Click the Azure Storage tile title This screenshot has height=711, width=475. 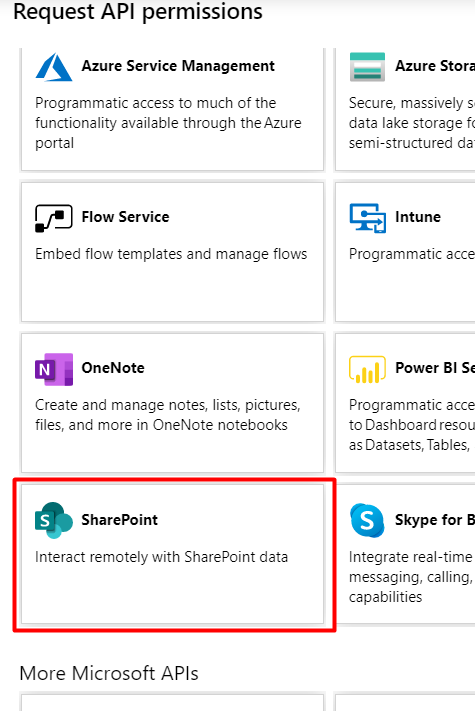coord(435,66)
